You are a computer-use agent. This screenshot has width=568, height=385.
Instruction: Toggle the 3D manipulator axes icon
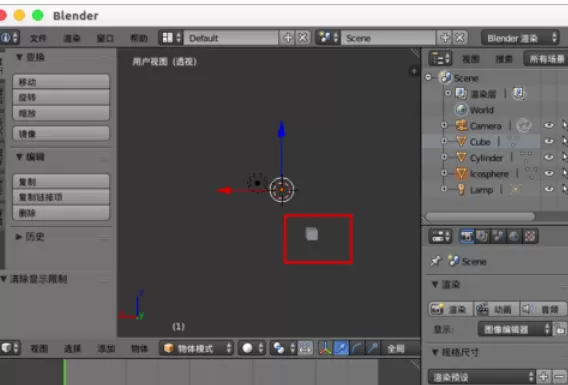[x=325, y=348]
